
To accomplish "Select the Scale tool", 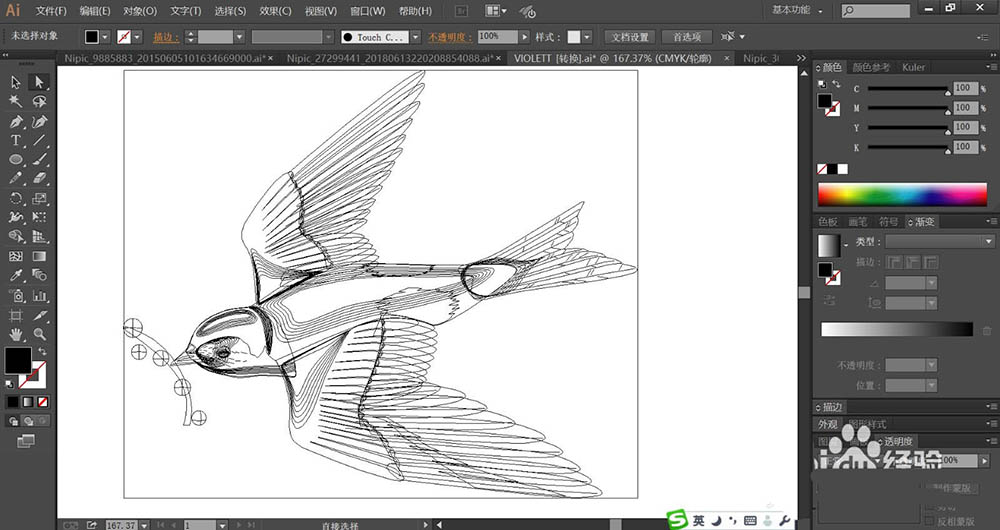I will (x=39, y=198).
